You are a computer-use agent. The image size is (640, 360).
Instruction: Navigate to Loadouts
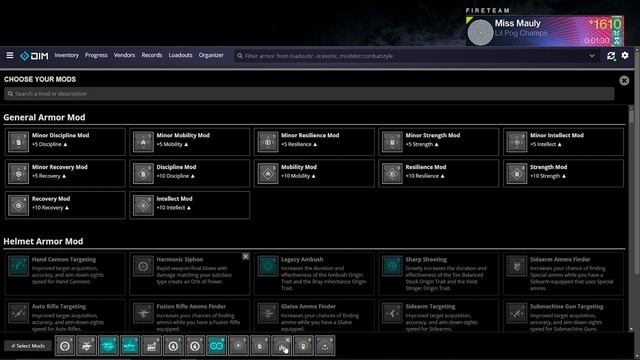point(180,55)
